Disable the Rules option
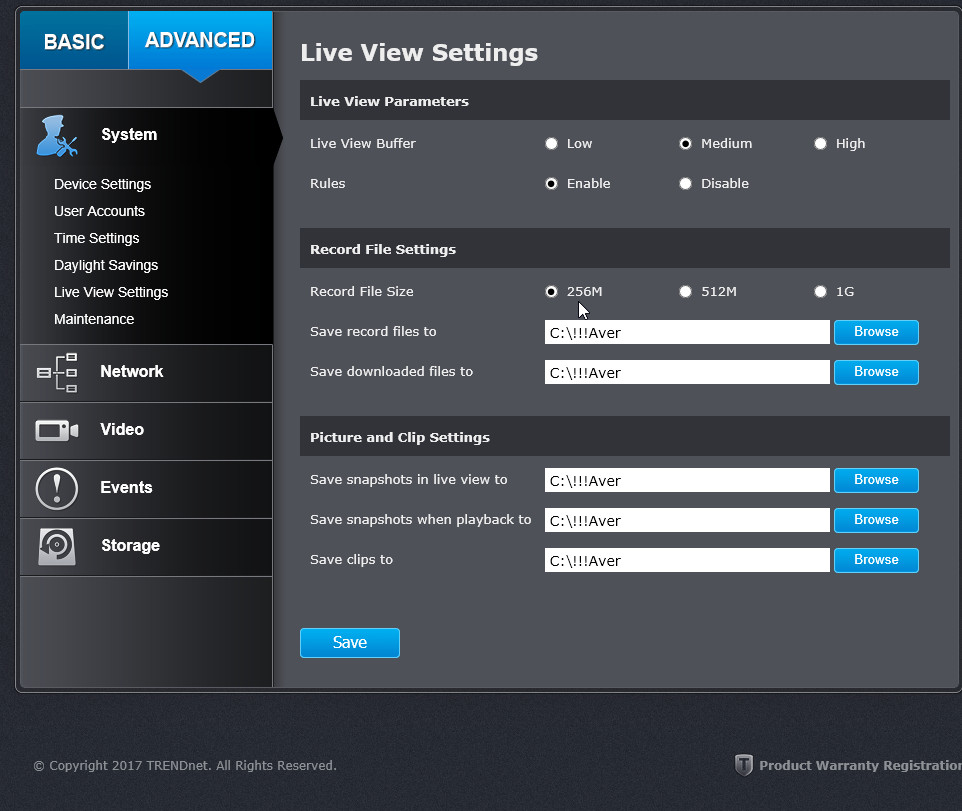This screenshot has width=962, height=811. (686, 183)
